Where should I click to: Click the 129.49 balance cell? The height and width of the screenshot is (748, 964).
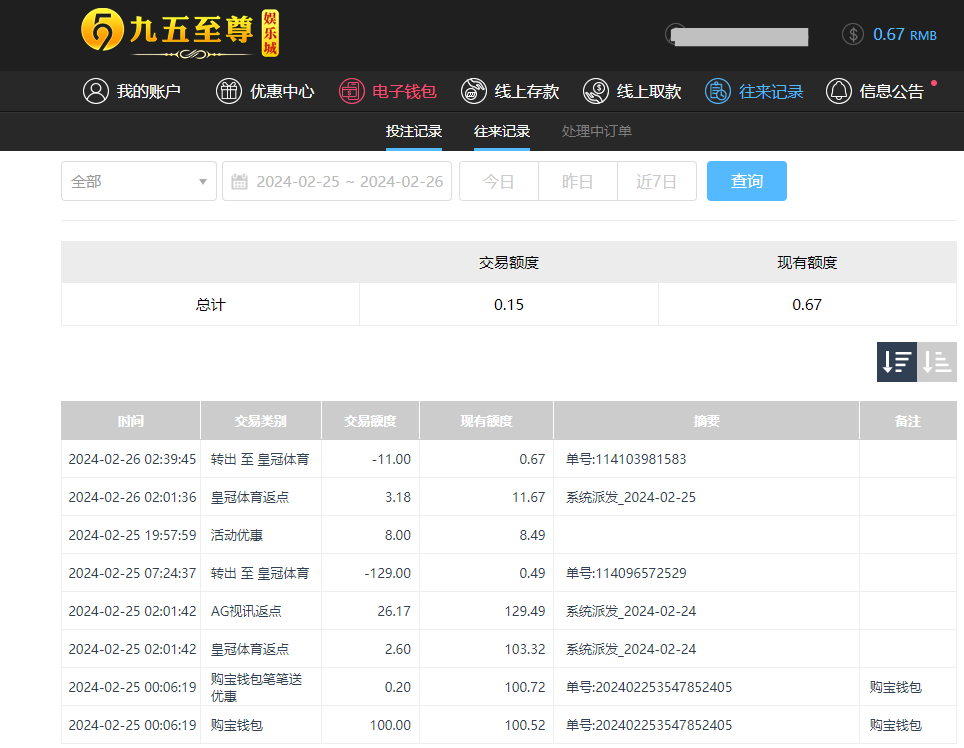(524, 611)
